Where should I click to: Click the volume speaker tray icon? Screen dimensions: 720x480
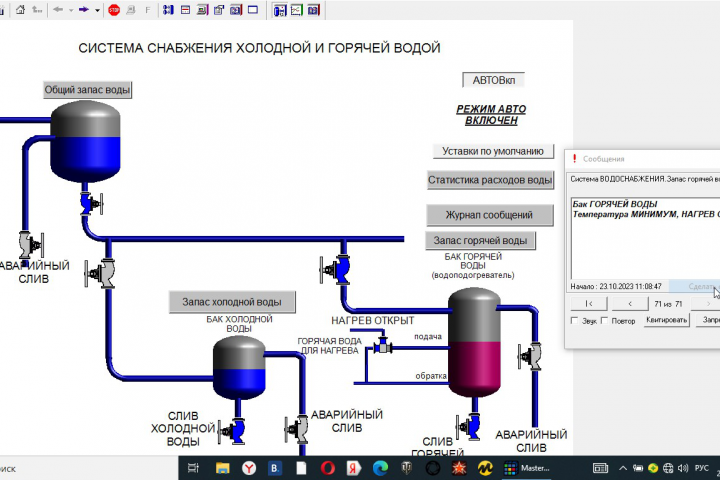click(x=683, y=469)
